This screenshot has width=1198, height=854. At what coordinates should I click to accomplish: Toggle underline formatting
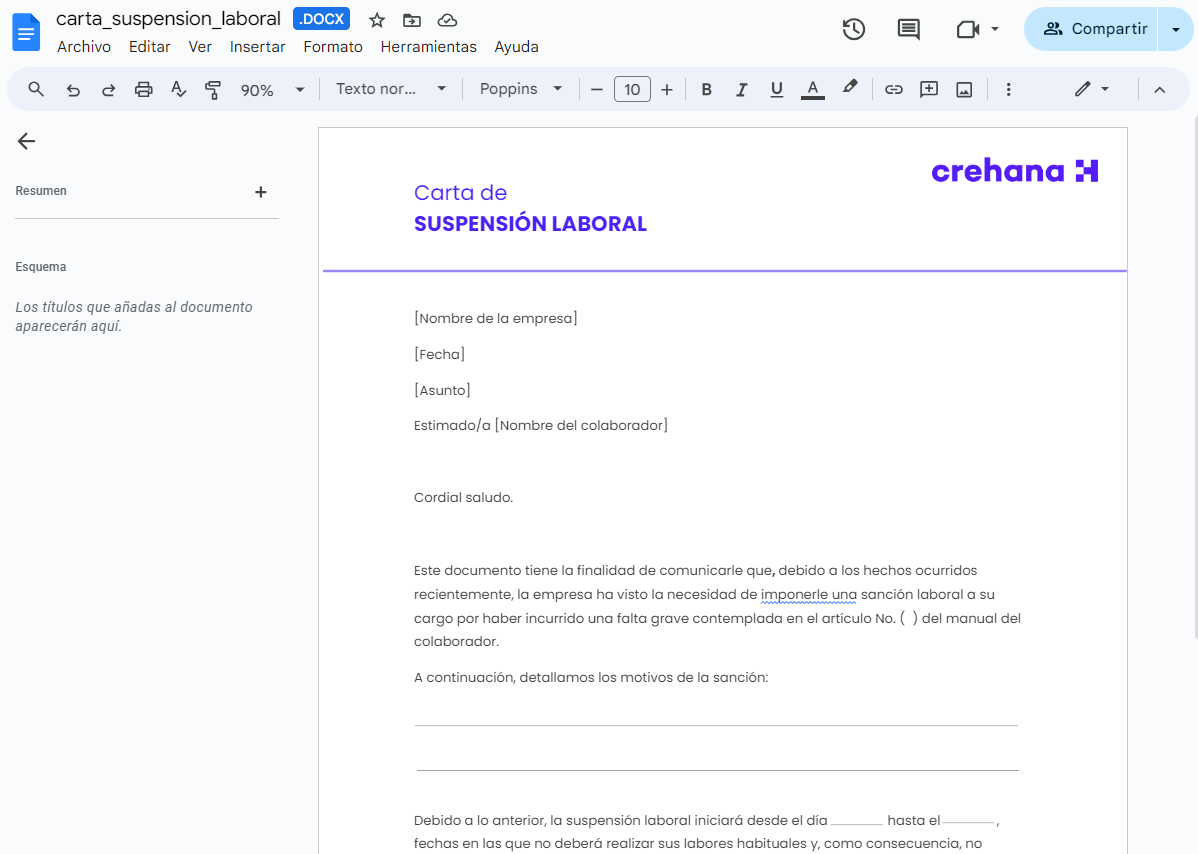point(776,89)
